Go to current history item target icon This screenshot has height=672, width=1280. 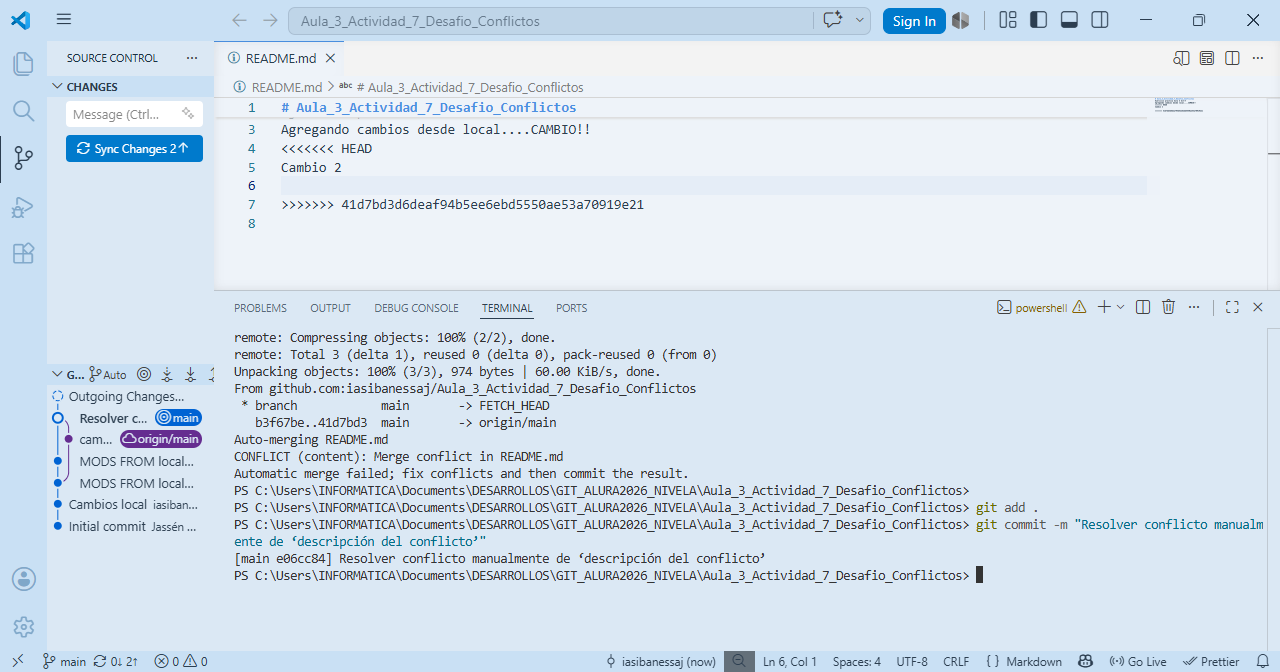click(144, 375)
